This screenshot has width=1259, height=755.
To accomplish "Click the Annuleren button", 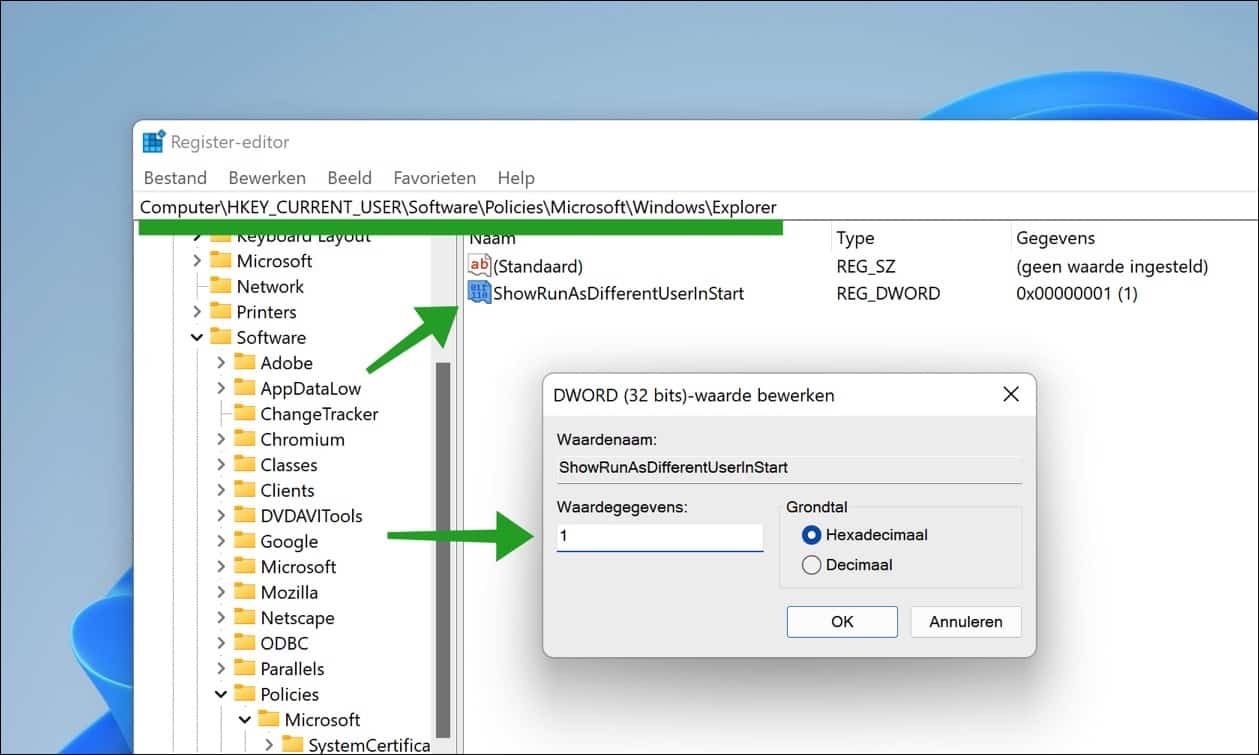I will pos(966,622).
